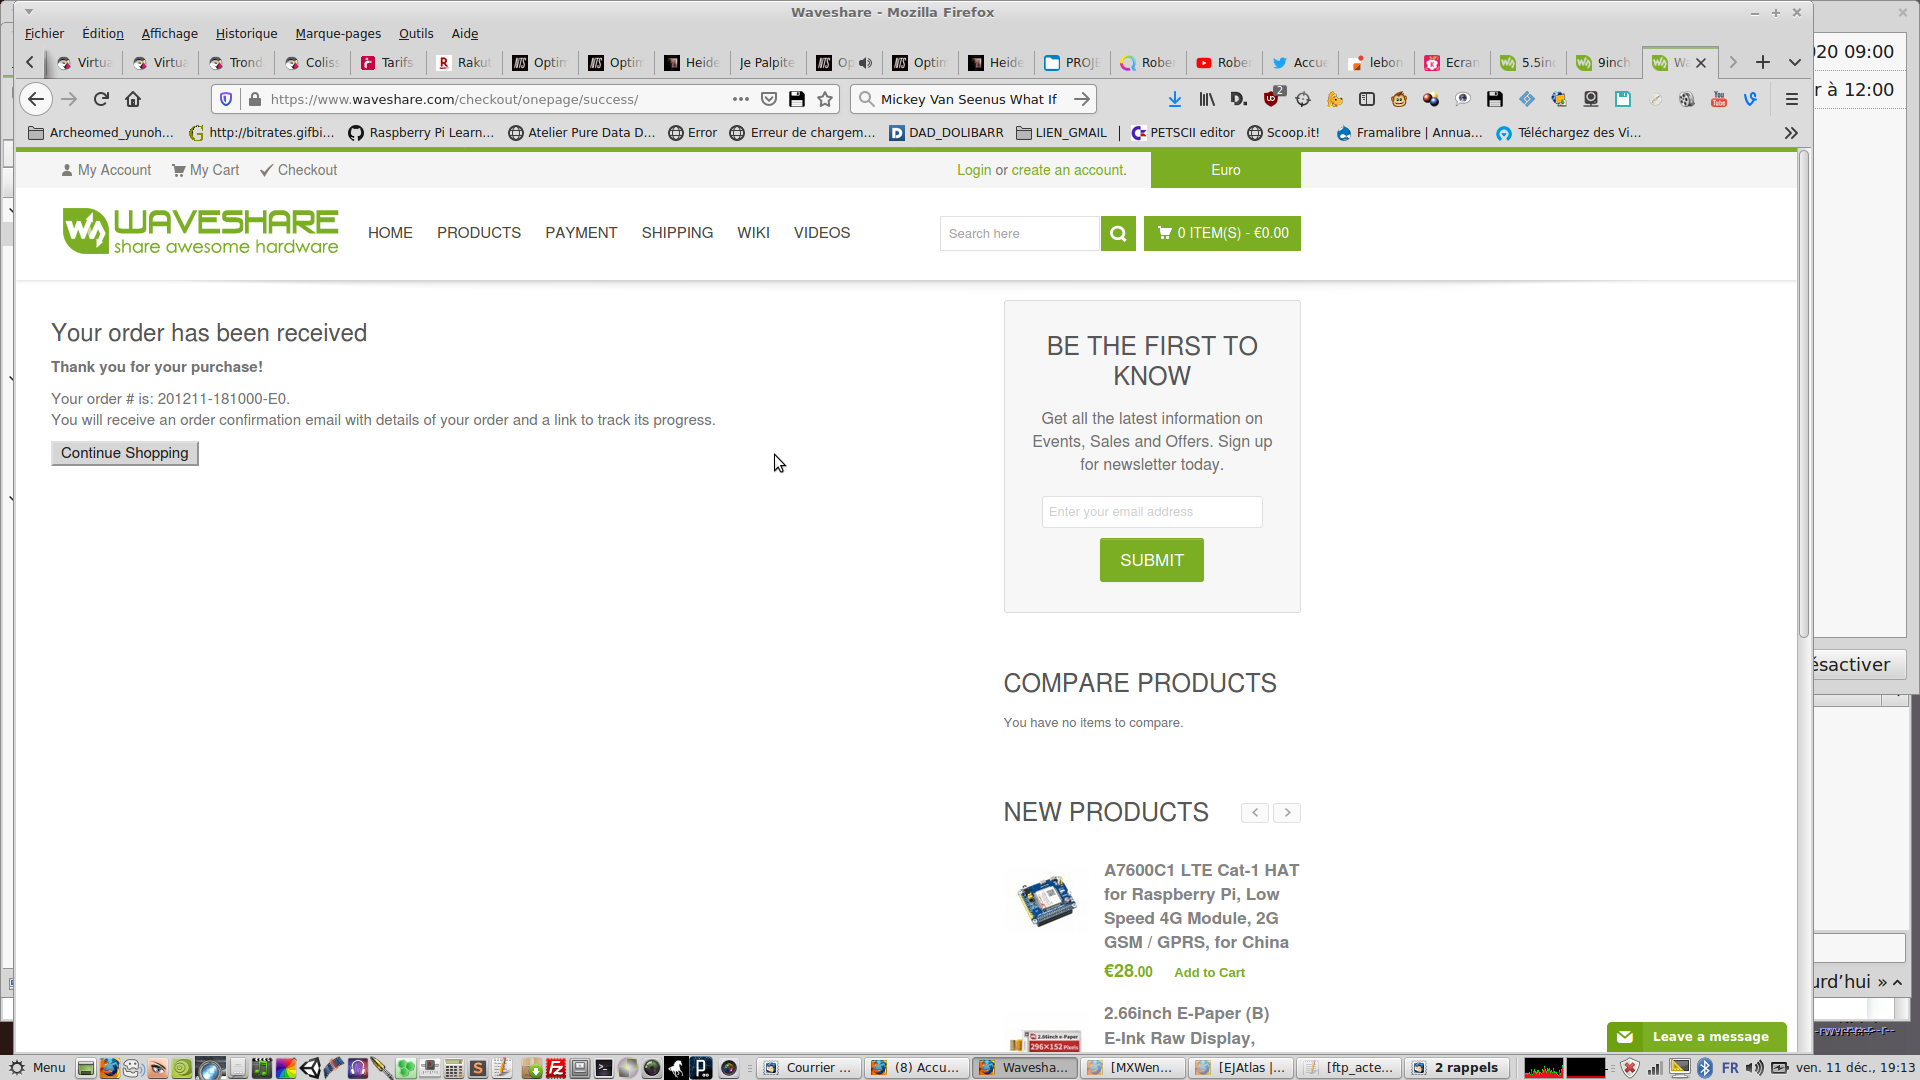Click the YouTube extension icon

tap(1719, 99)
